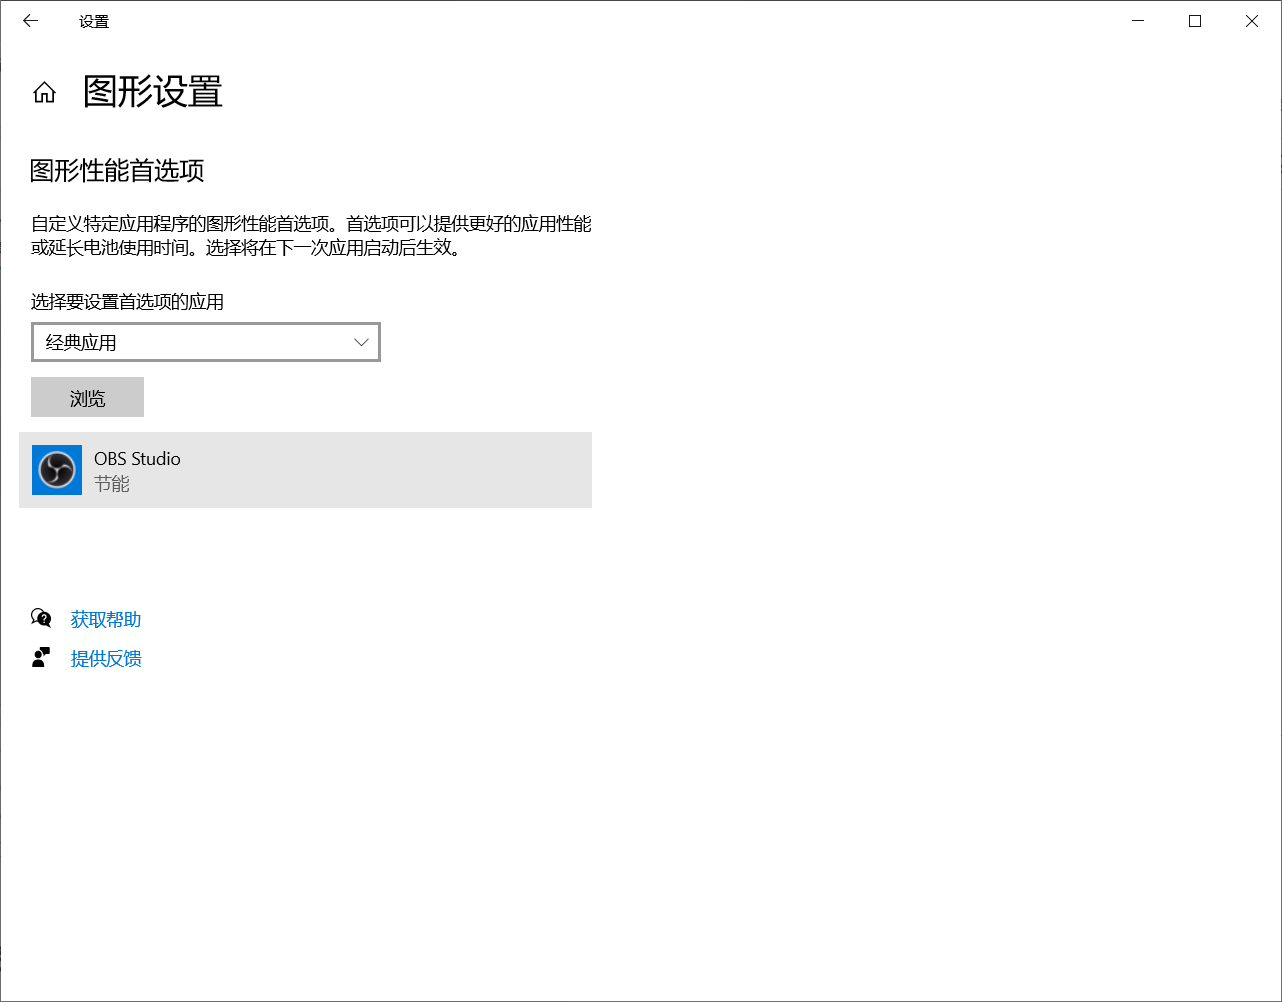Screen dimensions: 1282x1002
Task: Select the OBS Studio app icon
Action: 56,470
